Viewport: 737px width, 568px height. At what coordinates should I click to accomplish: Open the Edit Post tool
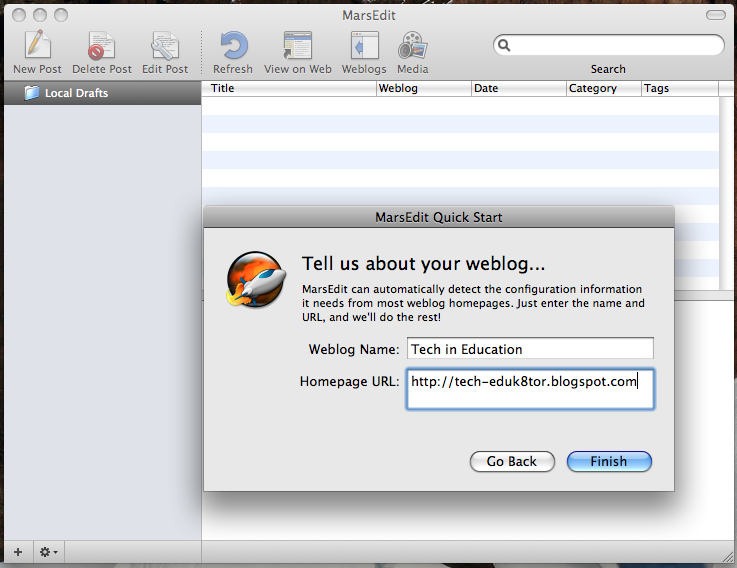click(x=165, y=45)
